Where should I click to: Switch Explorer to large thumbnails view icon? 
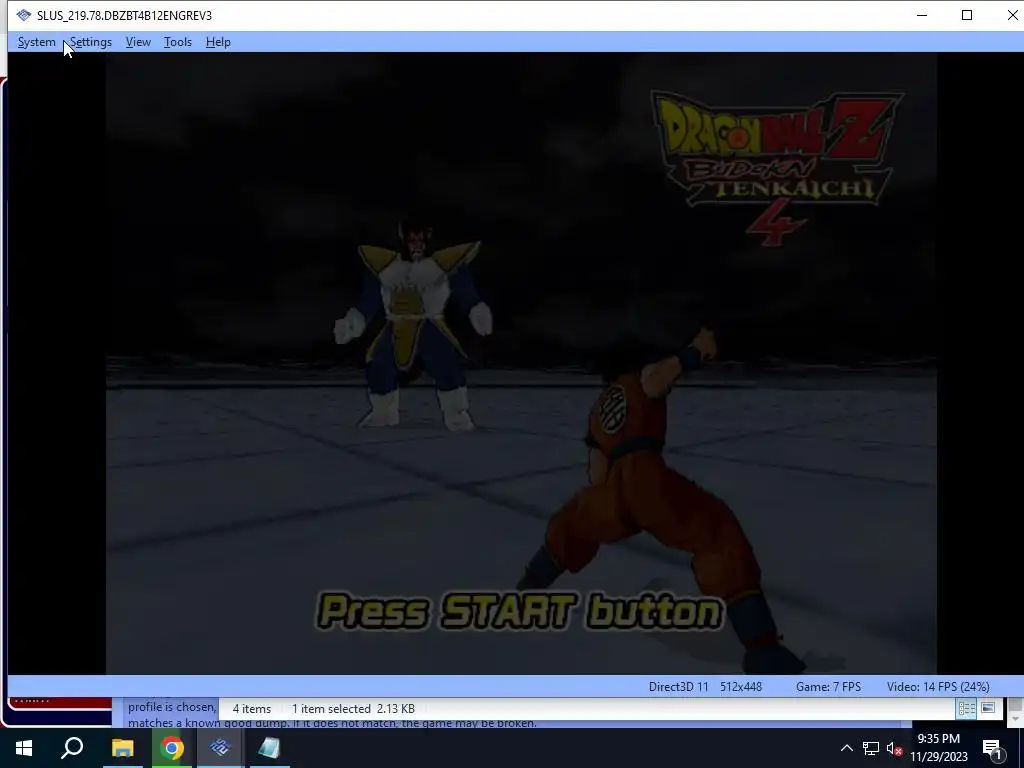[x=987, y=708]
